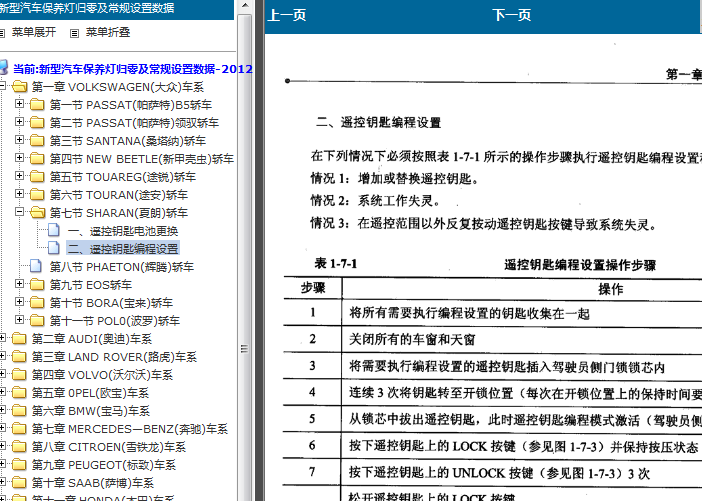Click folder icon of 第六节 TOURAN轿车

coord(37,194)
